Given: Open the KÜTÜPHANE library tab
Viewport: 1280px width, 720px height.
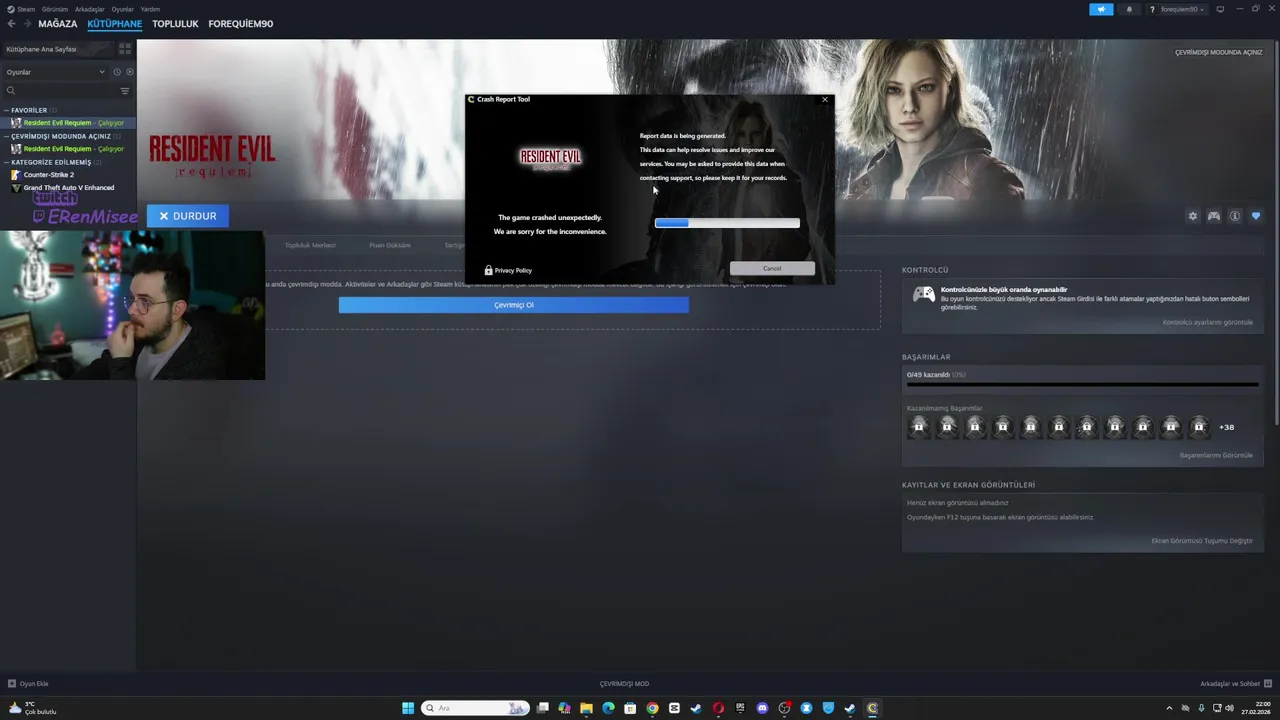Looking at the screenshot, I should pos(115,23).
